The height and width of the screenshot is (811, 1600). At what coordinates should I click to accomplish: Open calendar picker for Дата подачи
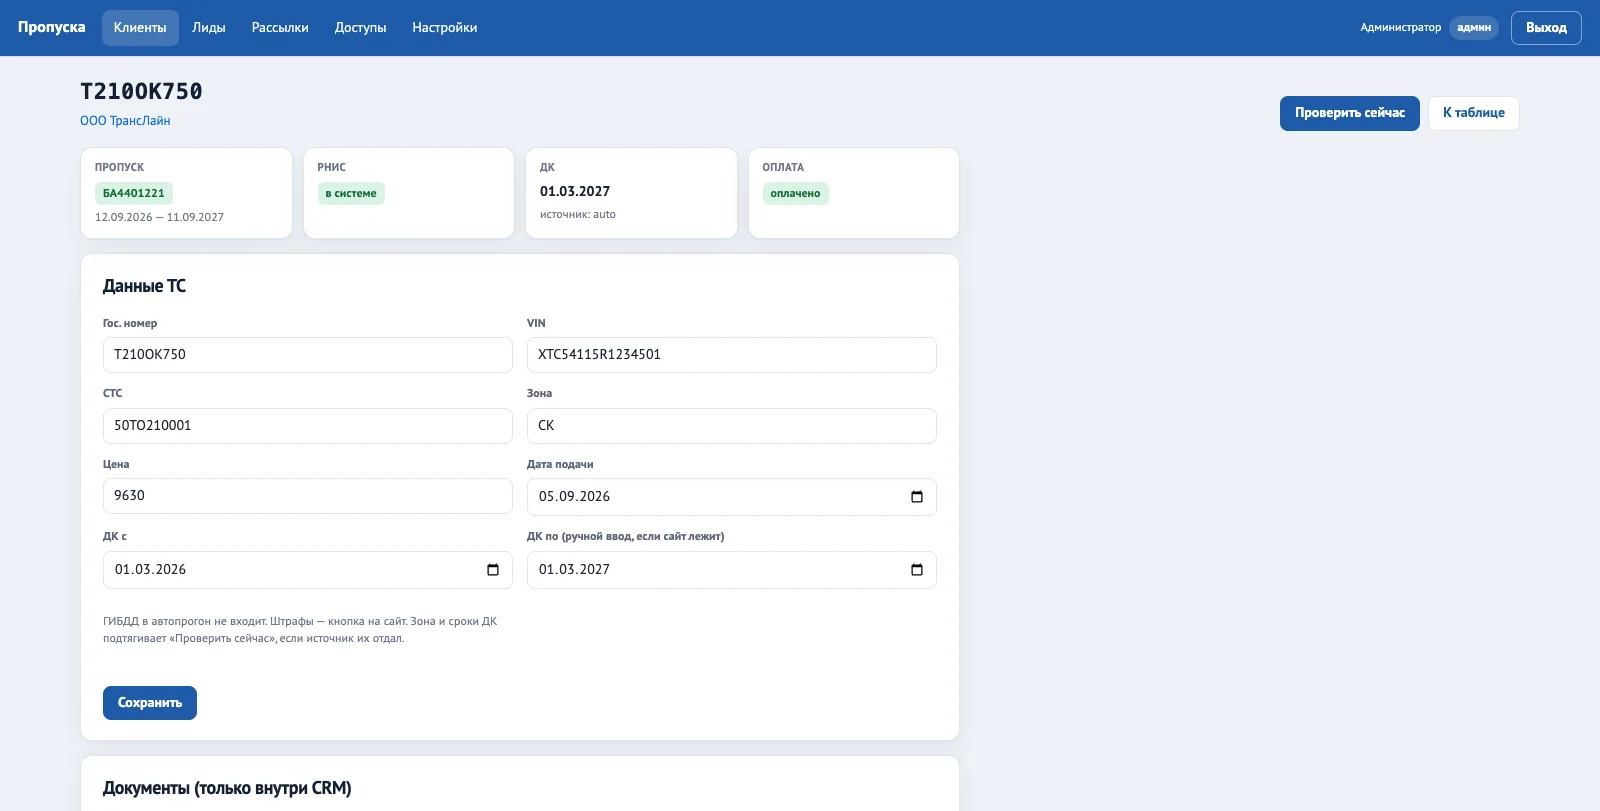(x=917, y=497)
